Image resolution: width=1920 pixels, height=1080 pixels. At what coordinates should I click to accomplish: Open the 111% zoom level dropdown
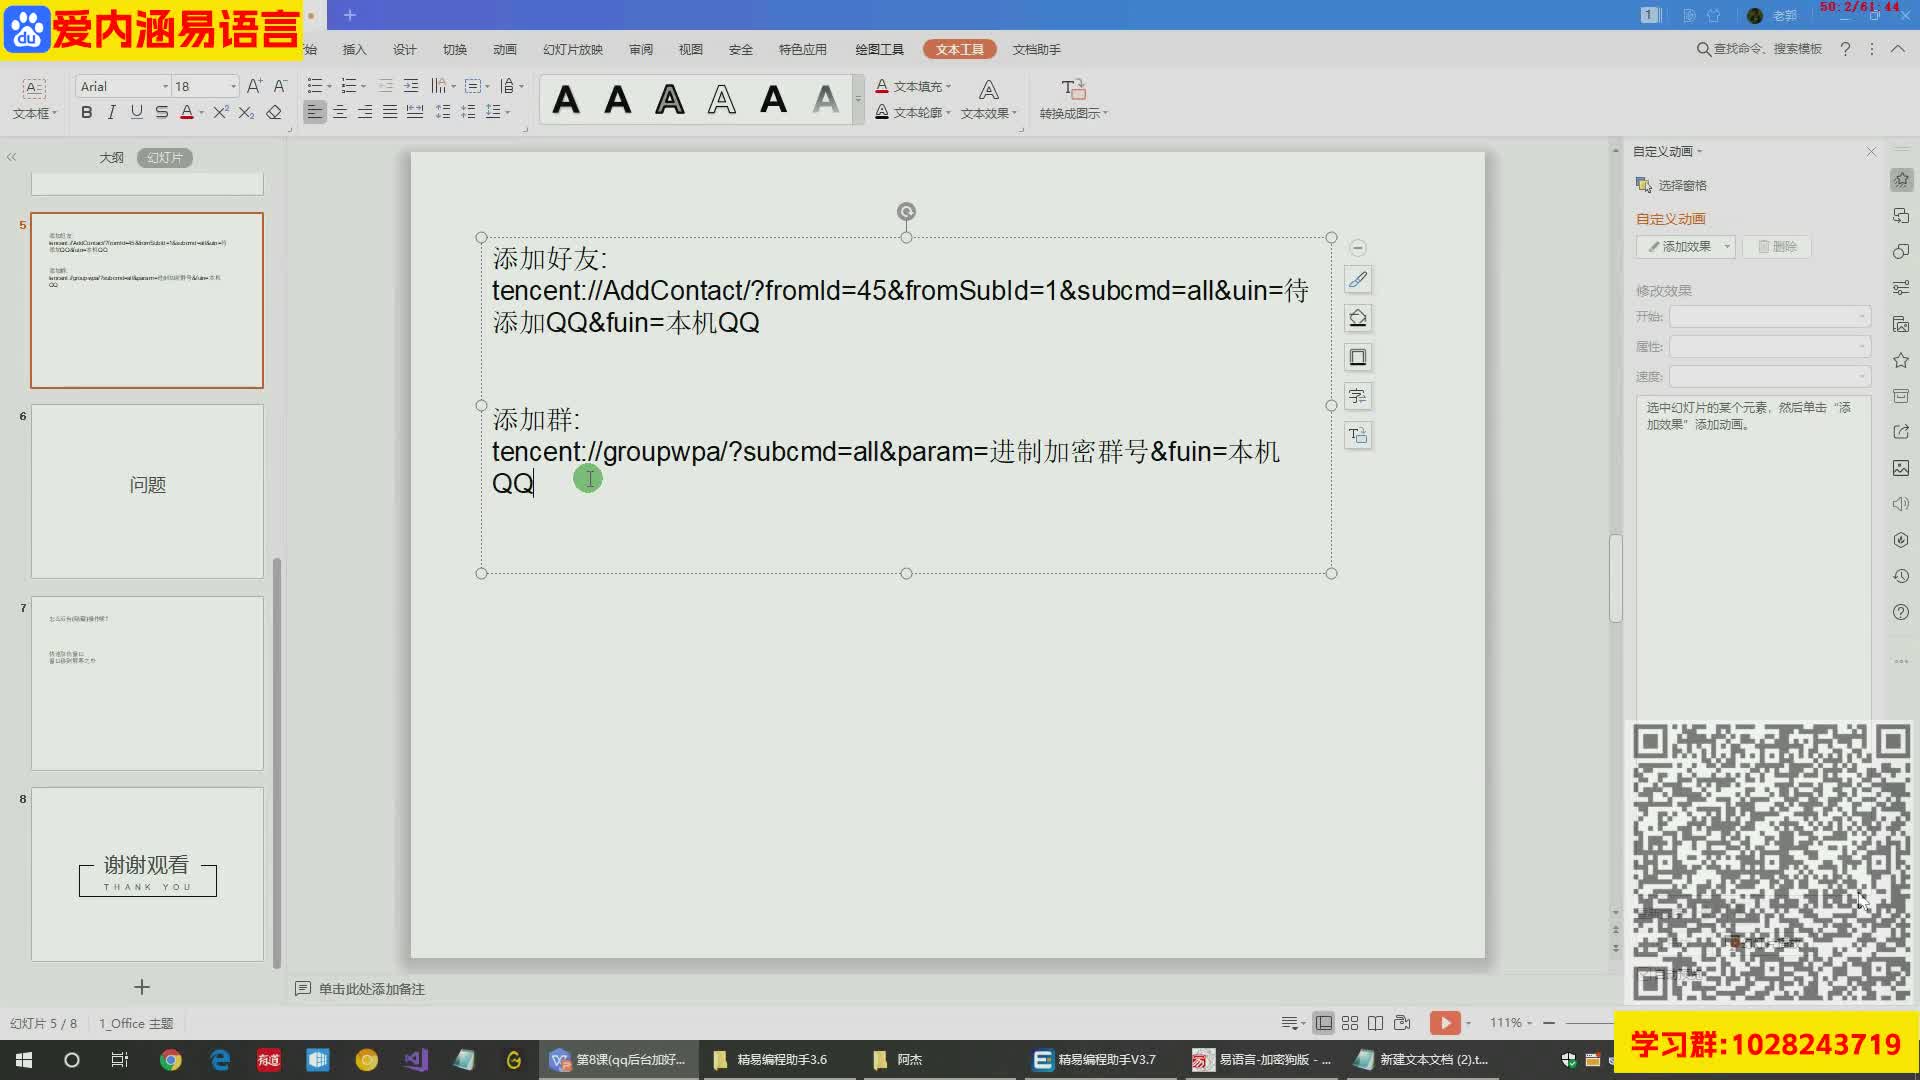[x=1511, y=1022]
